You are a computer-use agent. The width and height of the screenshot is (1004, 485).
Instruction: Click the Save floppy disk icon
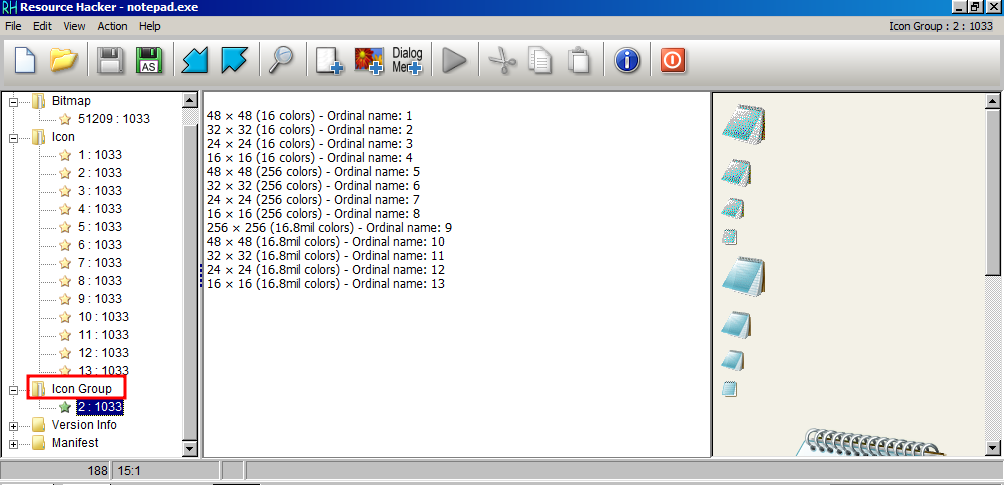click(110, 61)
